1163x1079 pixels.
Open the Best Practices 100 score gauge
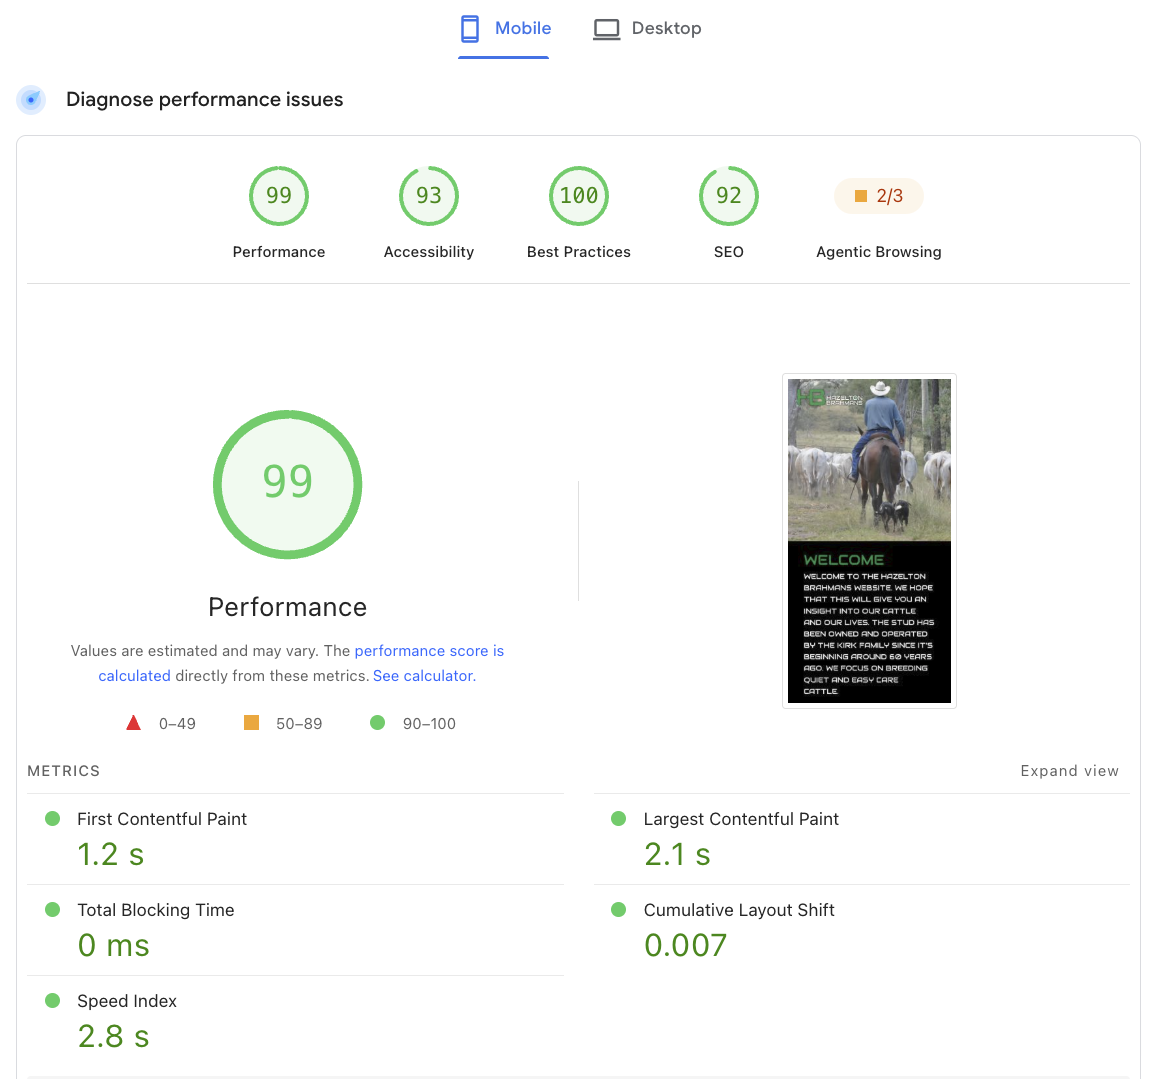579,197
